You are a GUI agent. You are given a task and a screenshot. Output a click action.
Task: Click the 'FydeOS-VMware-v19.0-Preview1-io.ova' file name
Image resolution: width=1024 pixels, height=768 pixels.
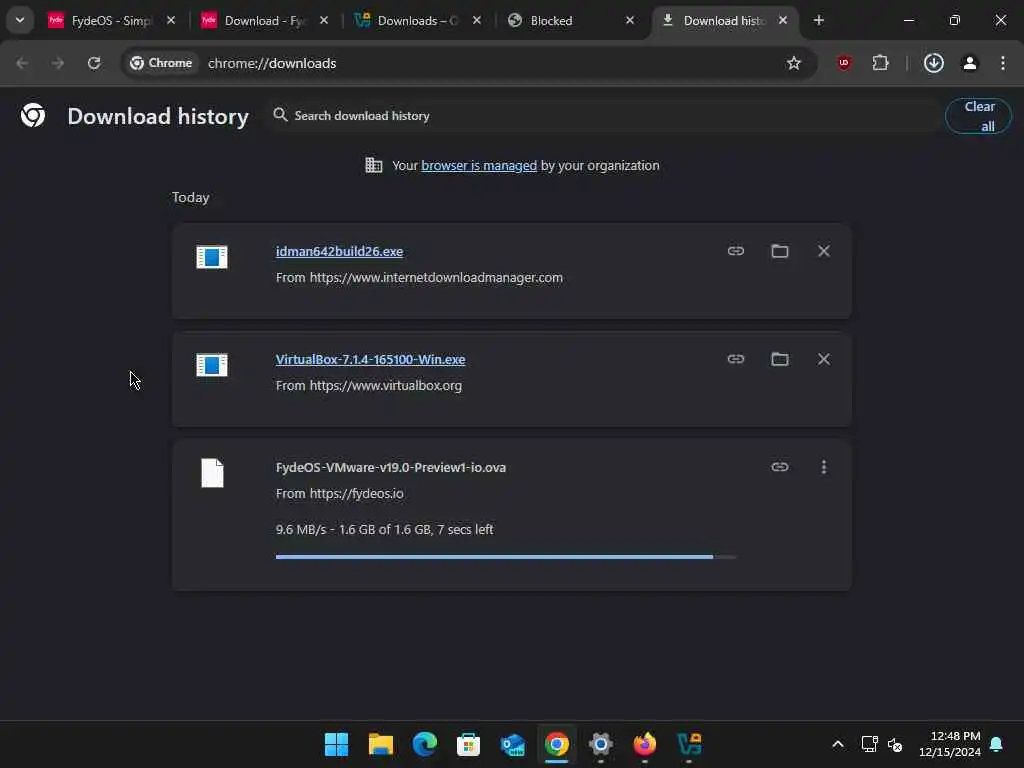391,468
